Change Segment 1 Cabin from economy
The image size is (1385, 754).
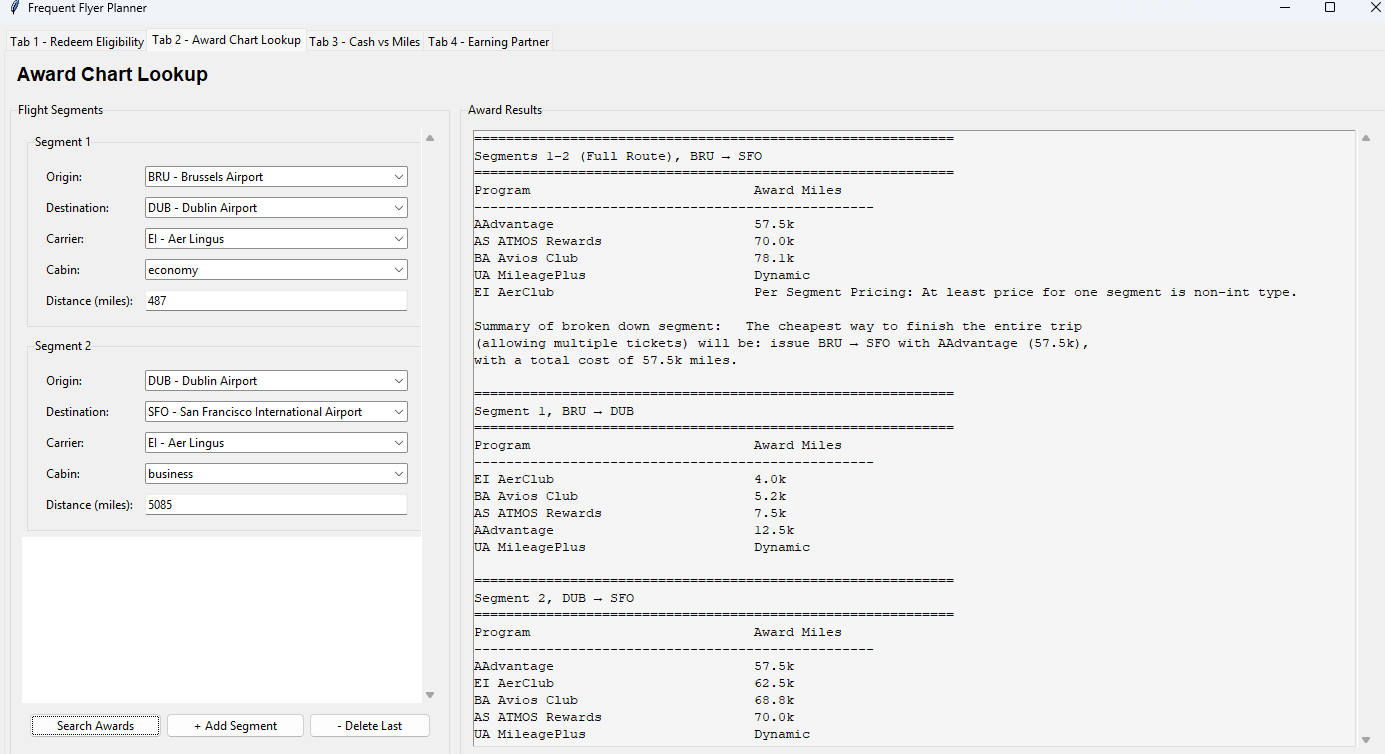pyautogui.click(x=276, y=270)
